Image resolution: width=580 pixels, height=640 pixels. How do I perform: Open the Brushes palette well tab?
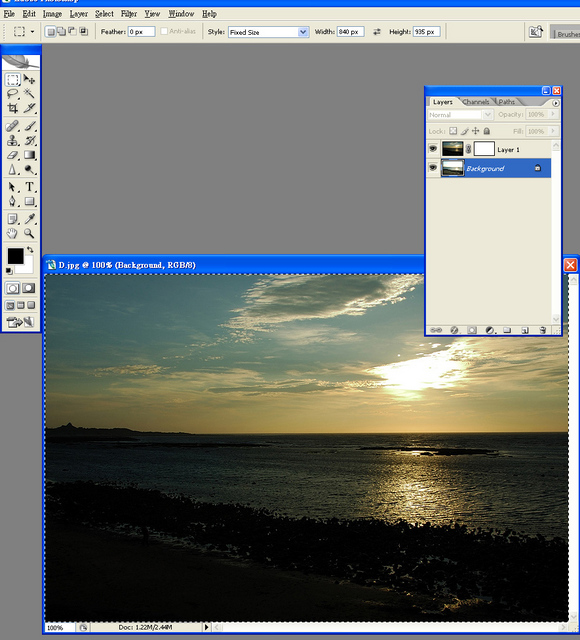click(567, 34)
